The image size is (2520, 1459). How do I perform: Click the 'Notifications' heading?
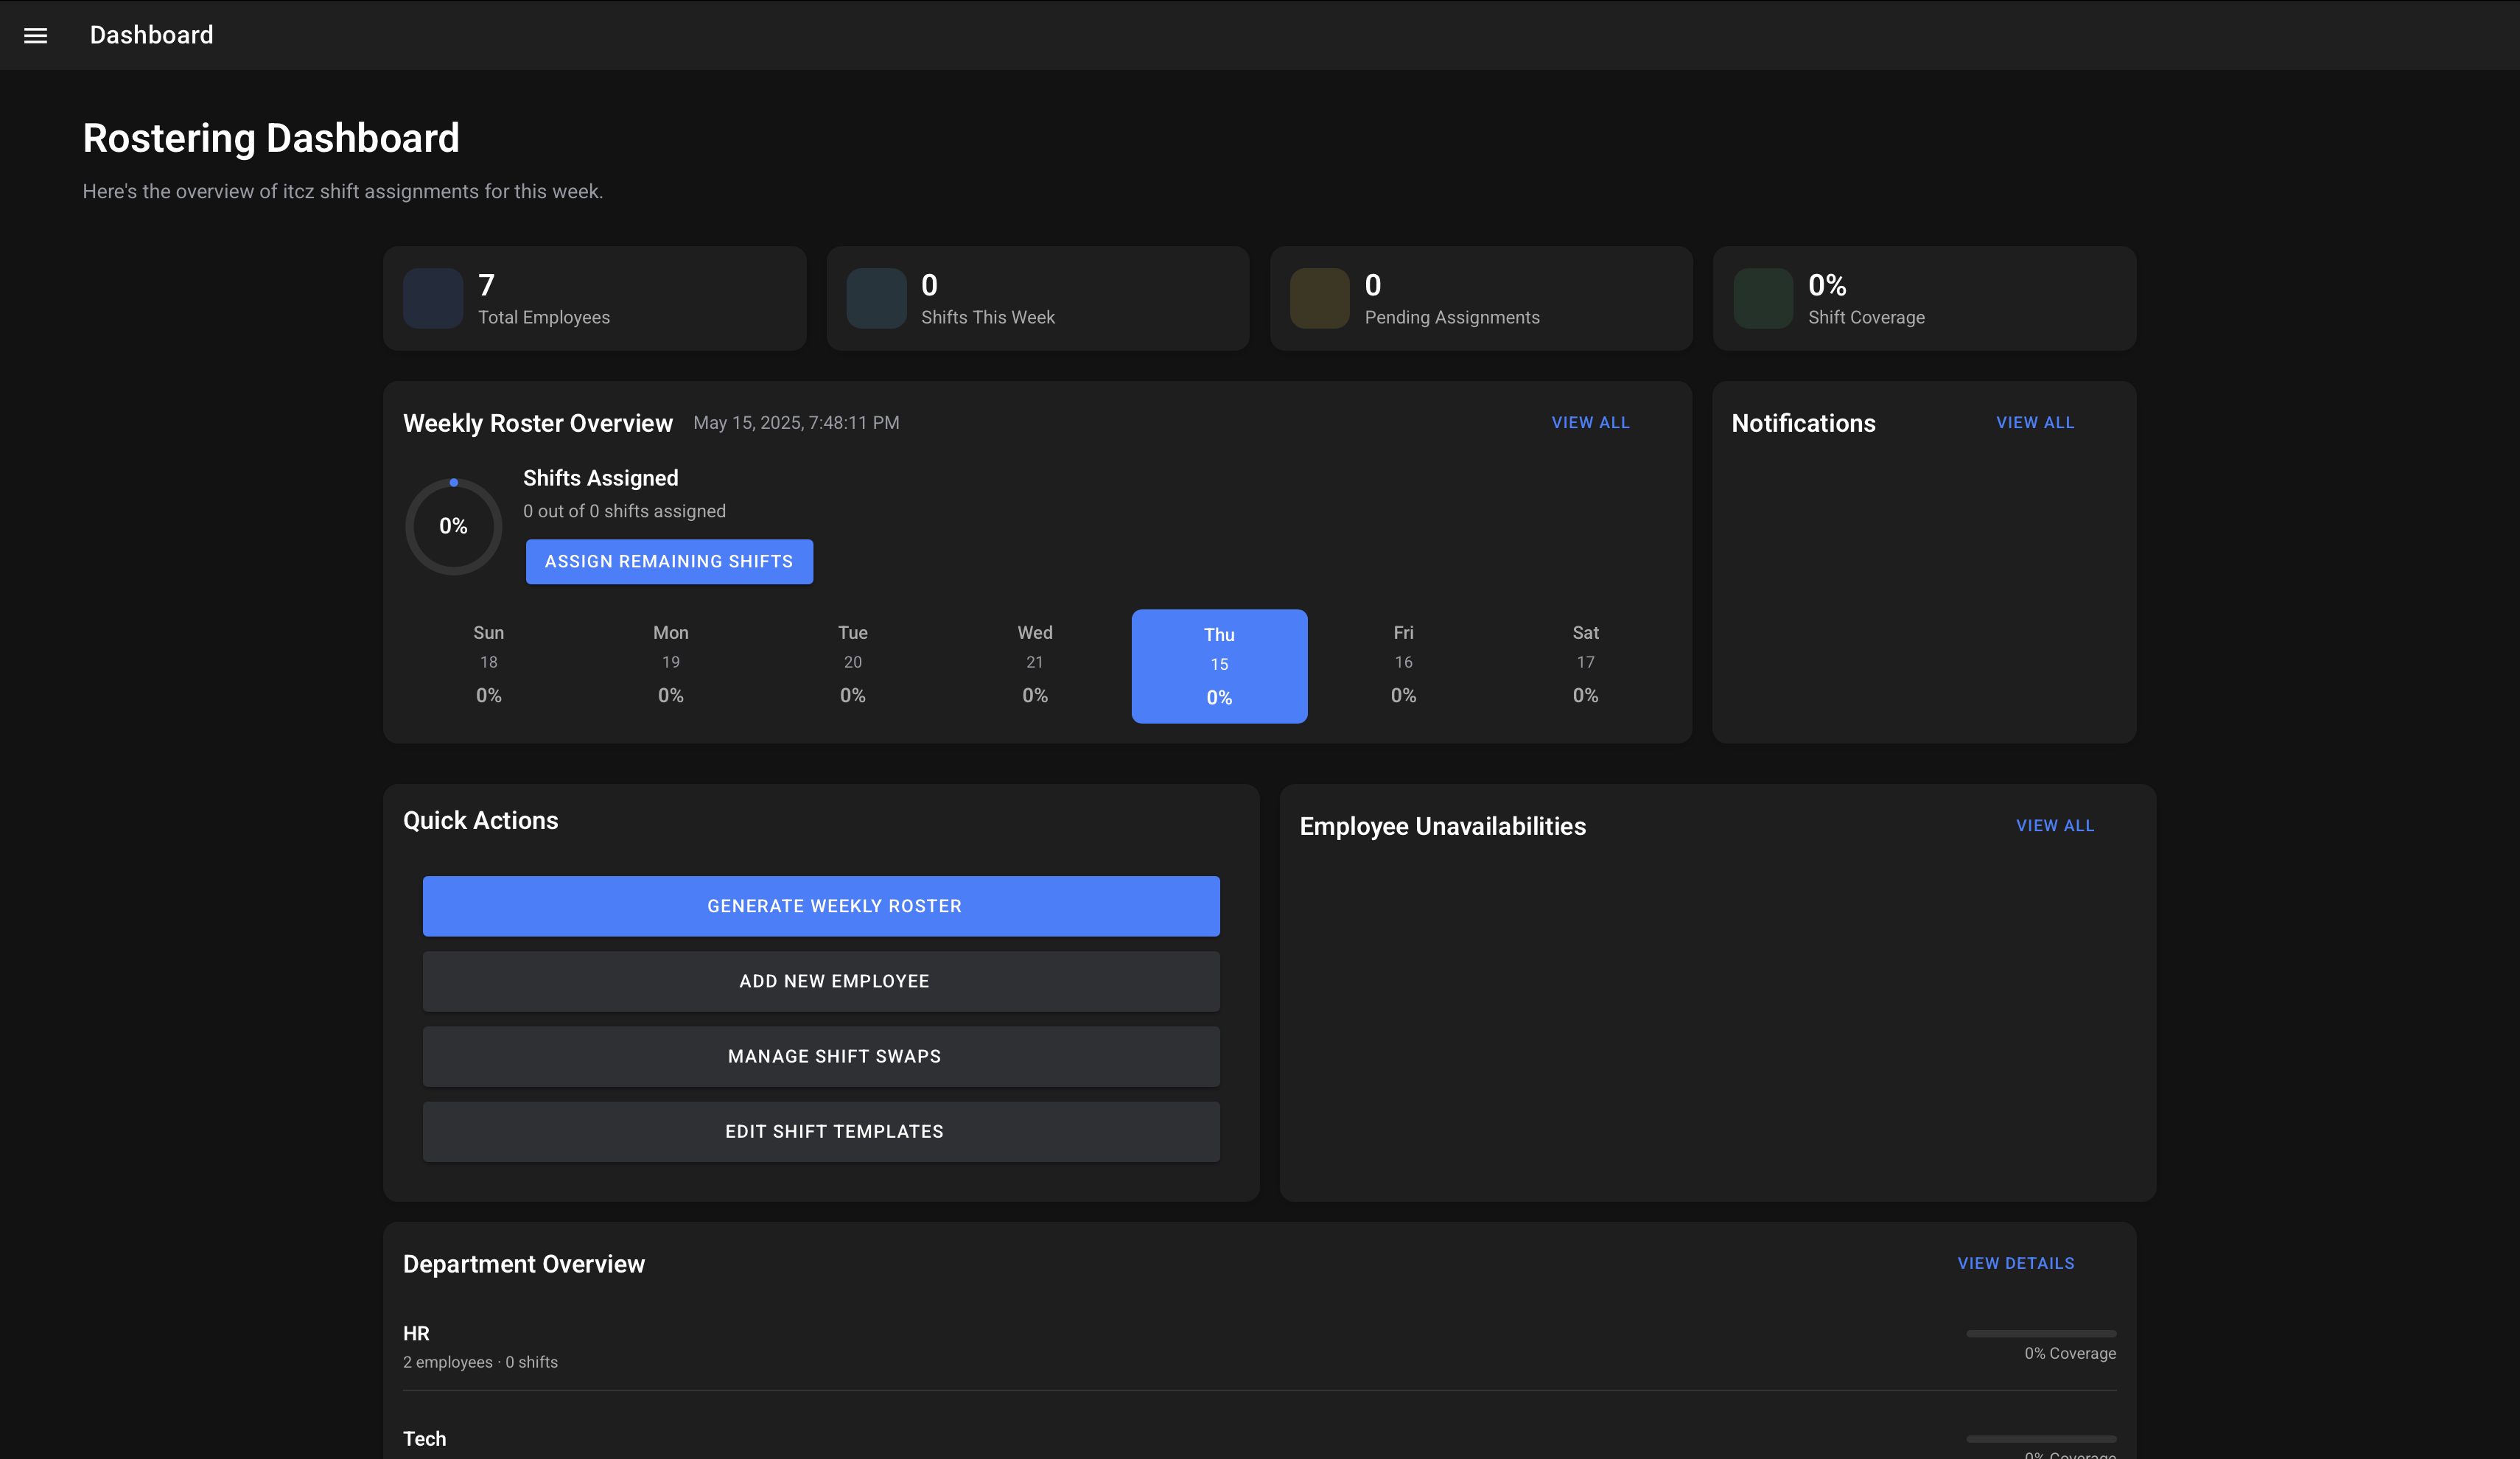pos(1803,423)
